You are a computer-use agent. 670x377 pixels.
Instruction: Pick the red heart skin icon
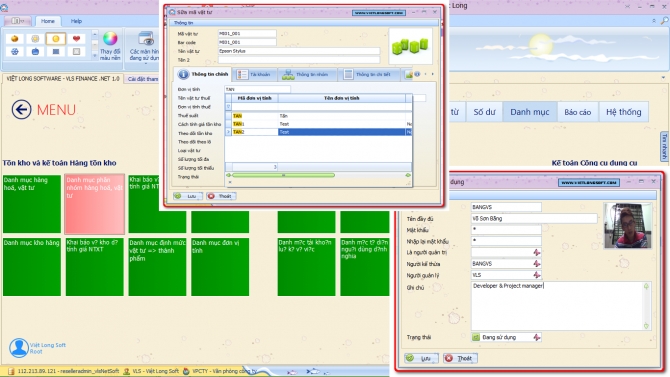(76, 39)
